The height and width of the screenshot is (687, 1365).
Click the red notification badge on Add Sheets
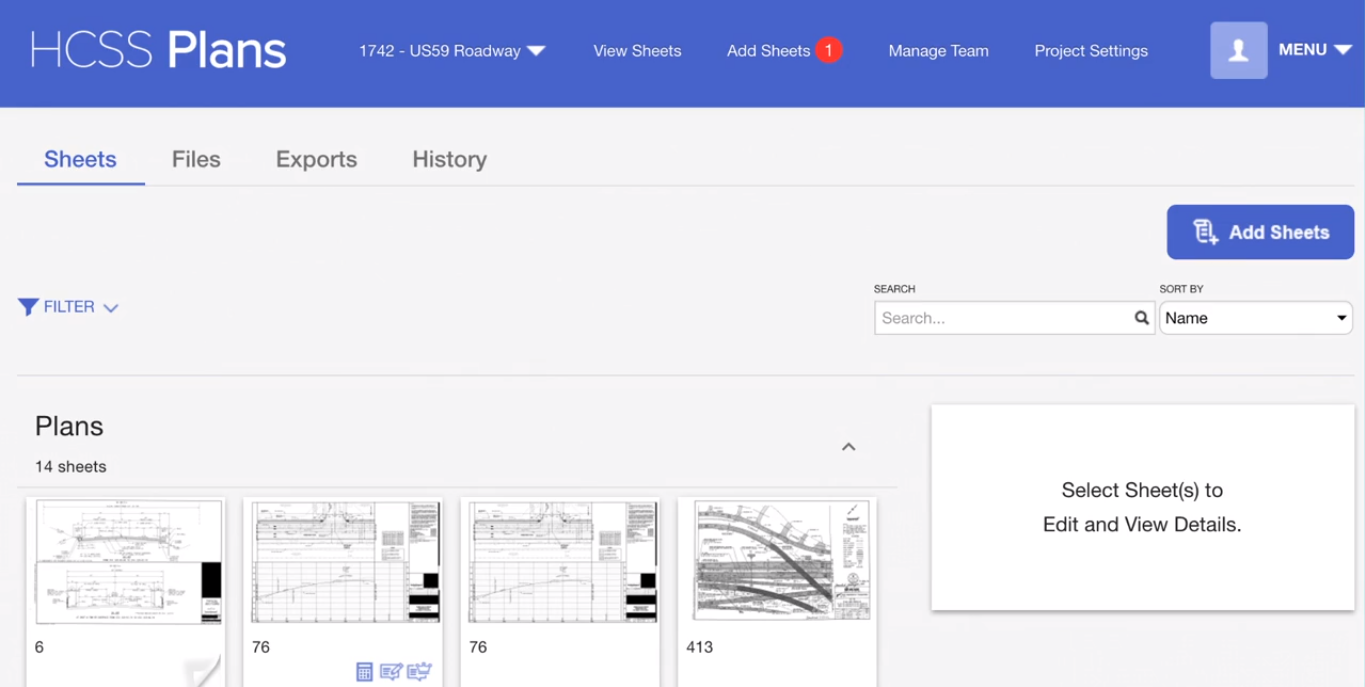click(828, 50)
